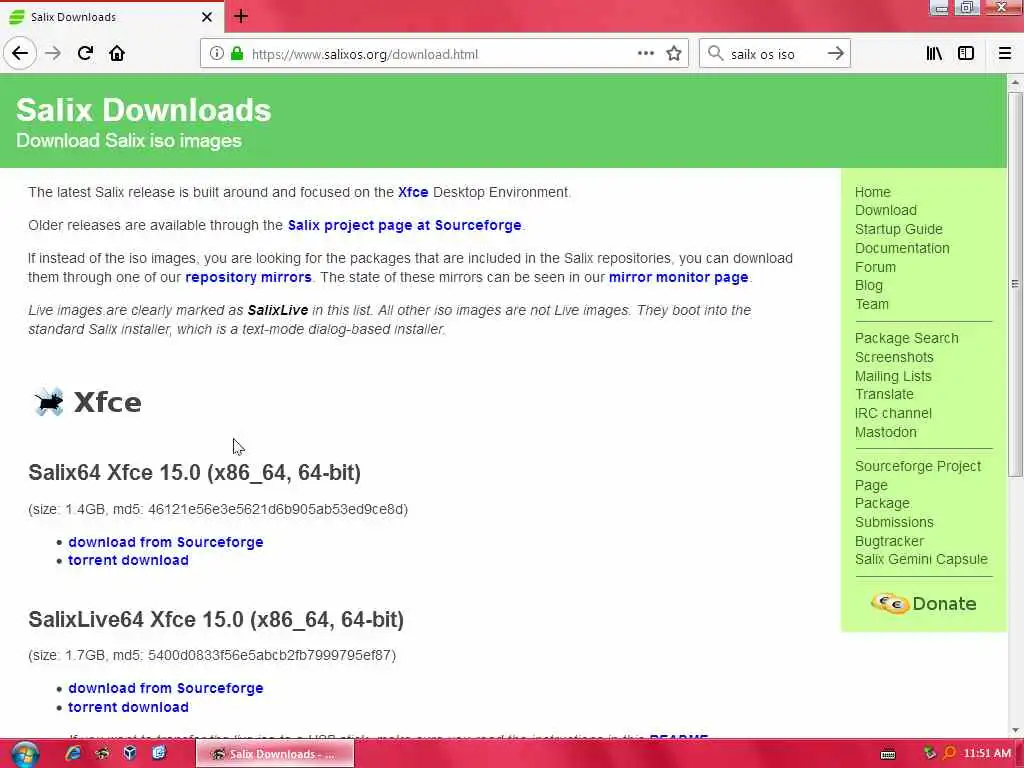Click torrent download for Salix64 Xfce 15.0

(x=128, y=560)
